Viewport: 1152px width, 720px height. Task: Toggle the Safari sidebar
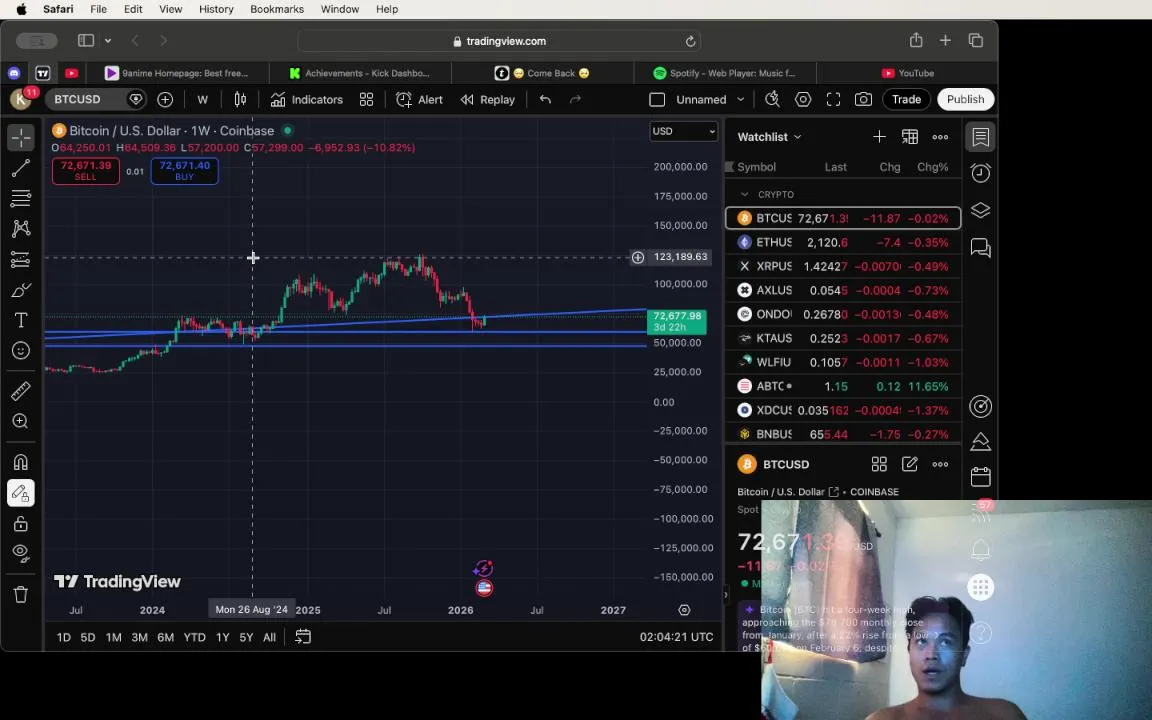pyautogui.click(x=86, y=40)
